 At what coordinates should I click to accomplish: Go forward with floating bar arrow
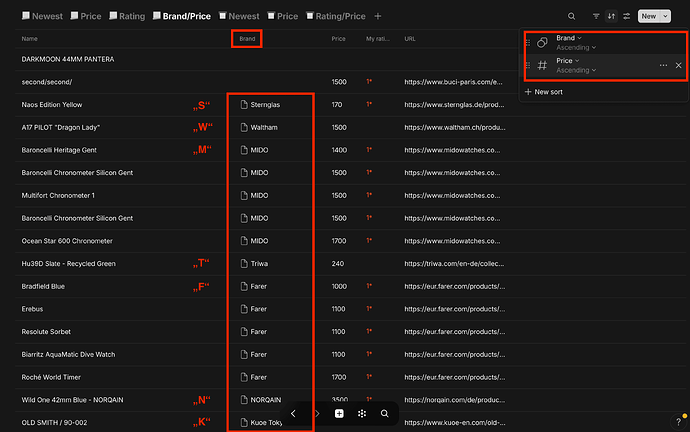coord(316,414)
